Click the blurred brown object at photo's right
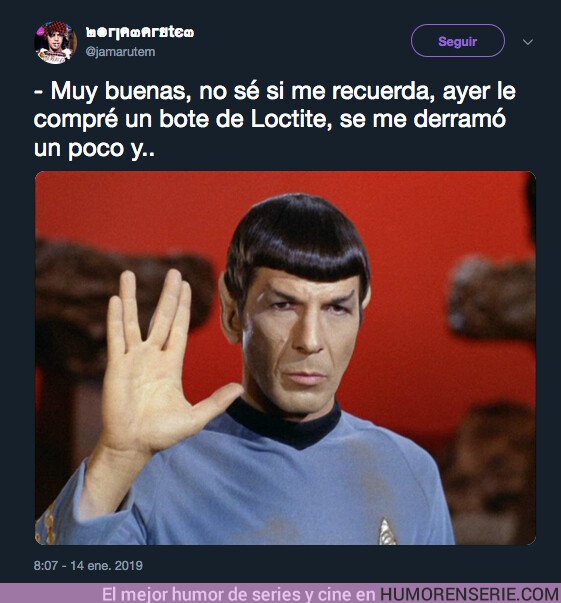Screen dimensions: 561x603 [x=494, y=298]
